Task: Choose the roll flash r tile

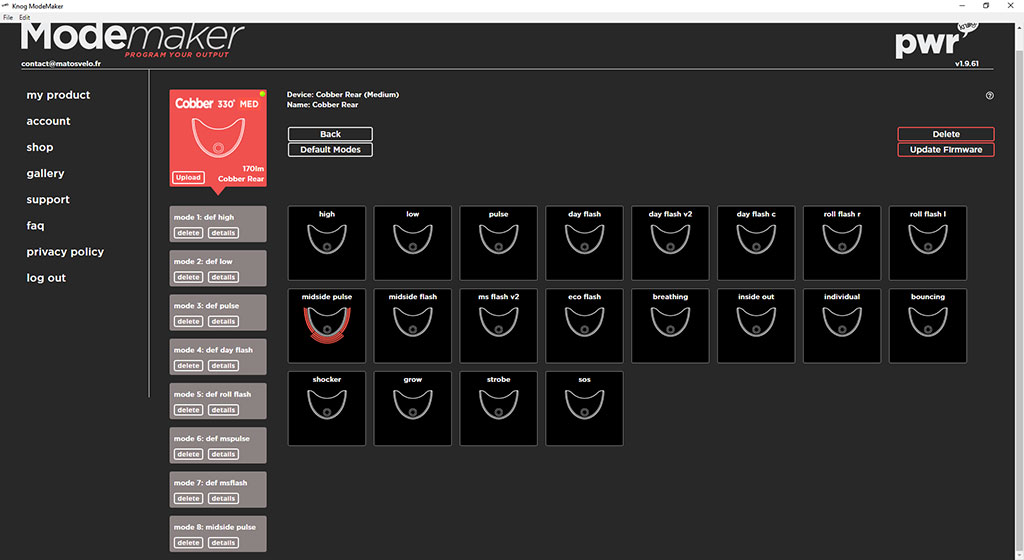Action: coord(842,243)
